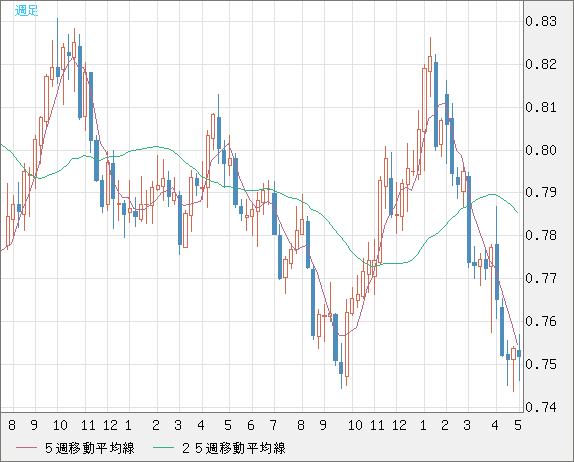574x462 pixels.
Task: Click the 0.79 price axis label
Action: tap(541, 192)
